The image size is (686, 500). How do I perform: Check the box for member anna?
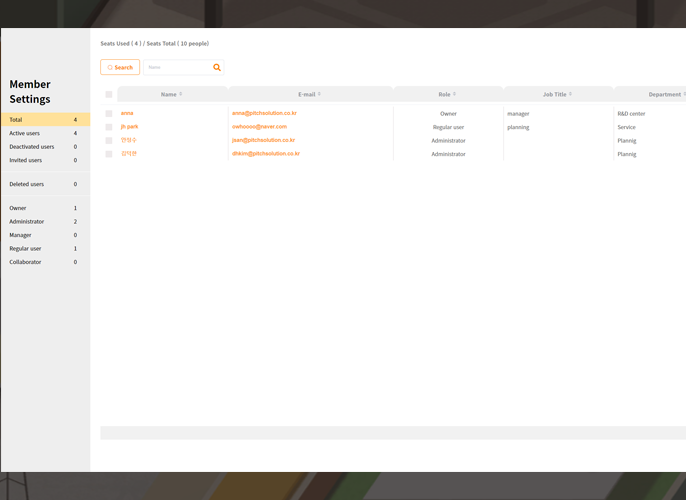click(109, 114)
